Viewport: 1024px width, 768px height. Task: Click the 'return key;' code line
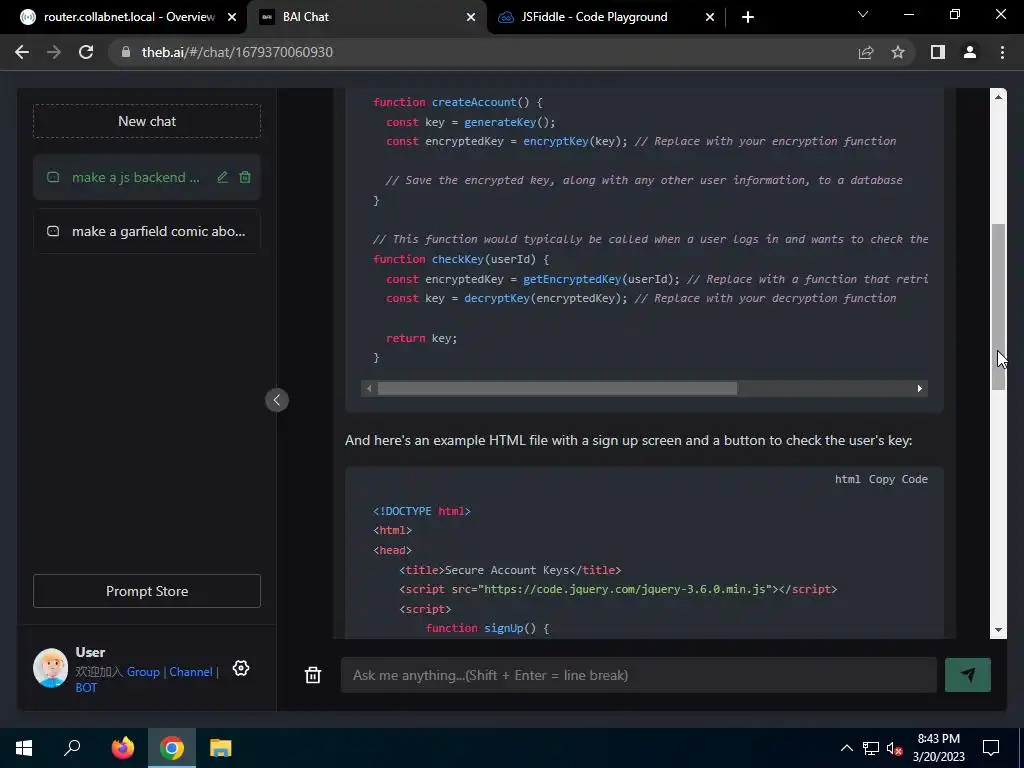421,338
